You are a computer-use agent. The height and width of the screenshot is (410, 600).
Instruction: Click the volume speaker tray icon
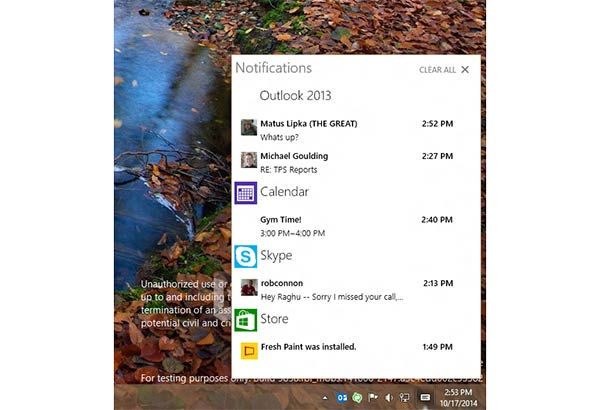click(389, 400)
